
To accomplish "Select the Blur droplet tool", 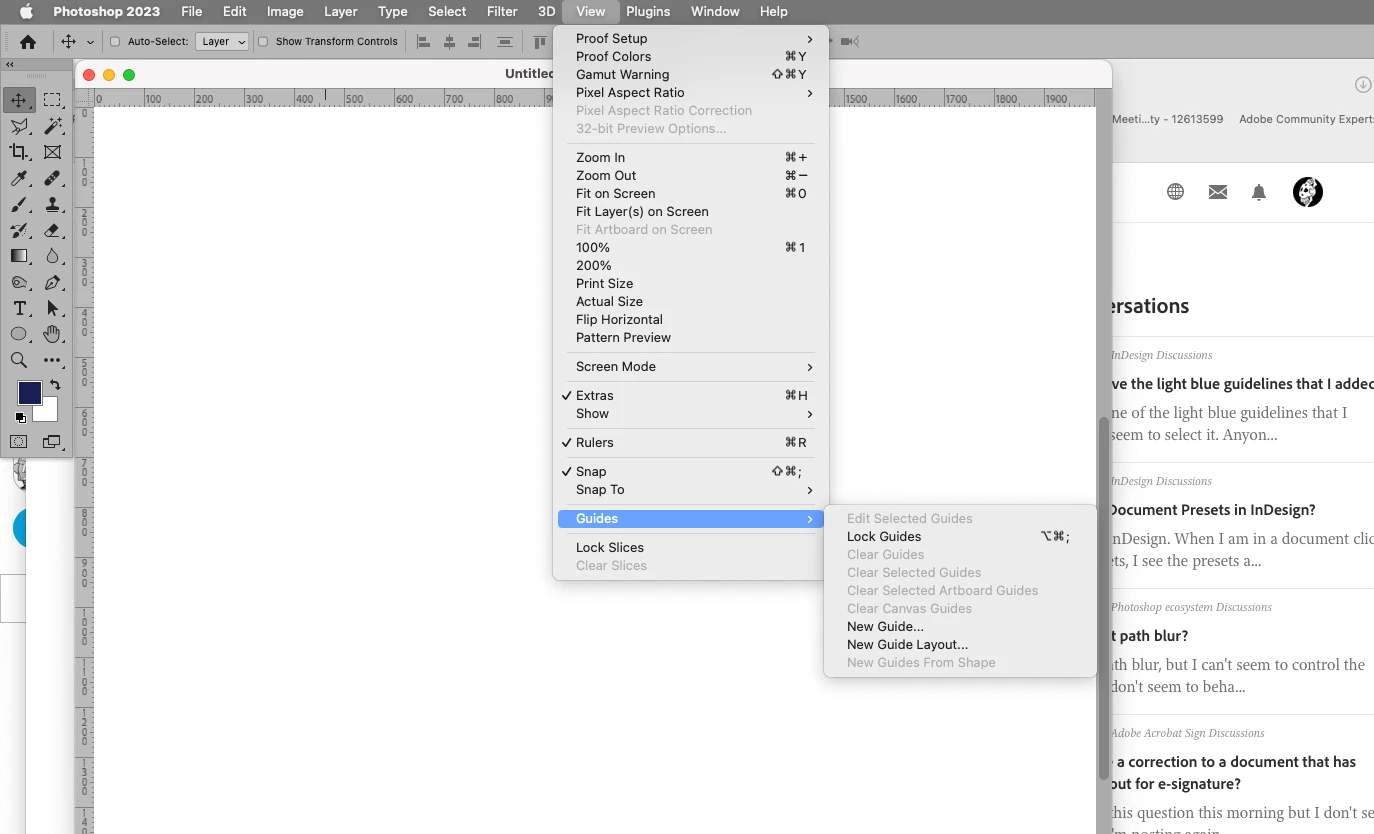I will coord(53,256).
